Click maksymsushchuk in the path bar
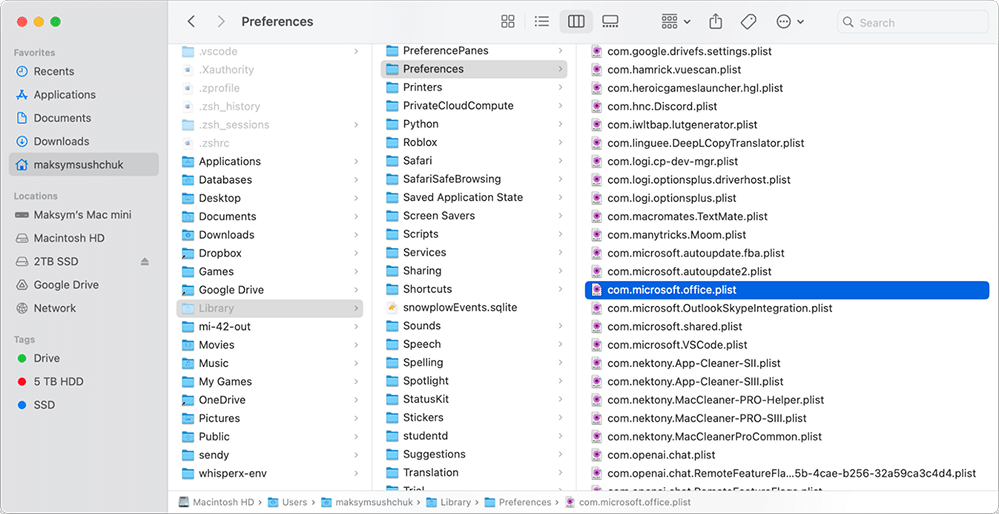999x514 pixels. click(368, 503)
